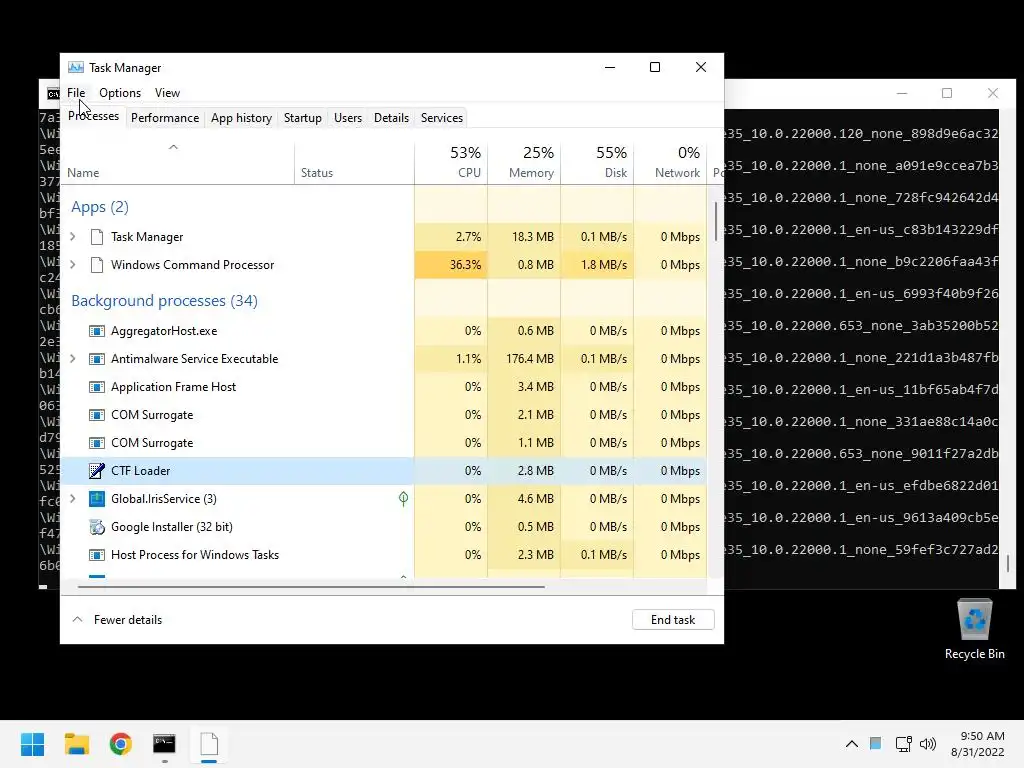Open the Recycle Bin on the desktop
The height and width of the screenshot is (768, 1024).
[974, 630]
